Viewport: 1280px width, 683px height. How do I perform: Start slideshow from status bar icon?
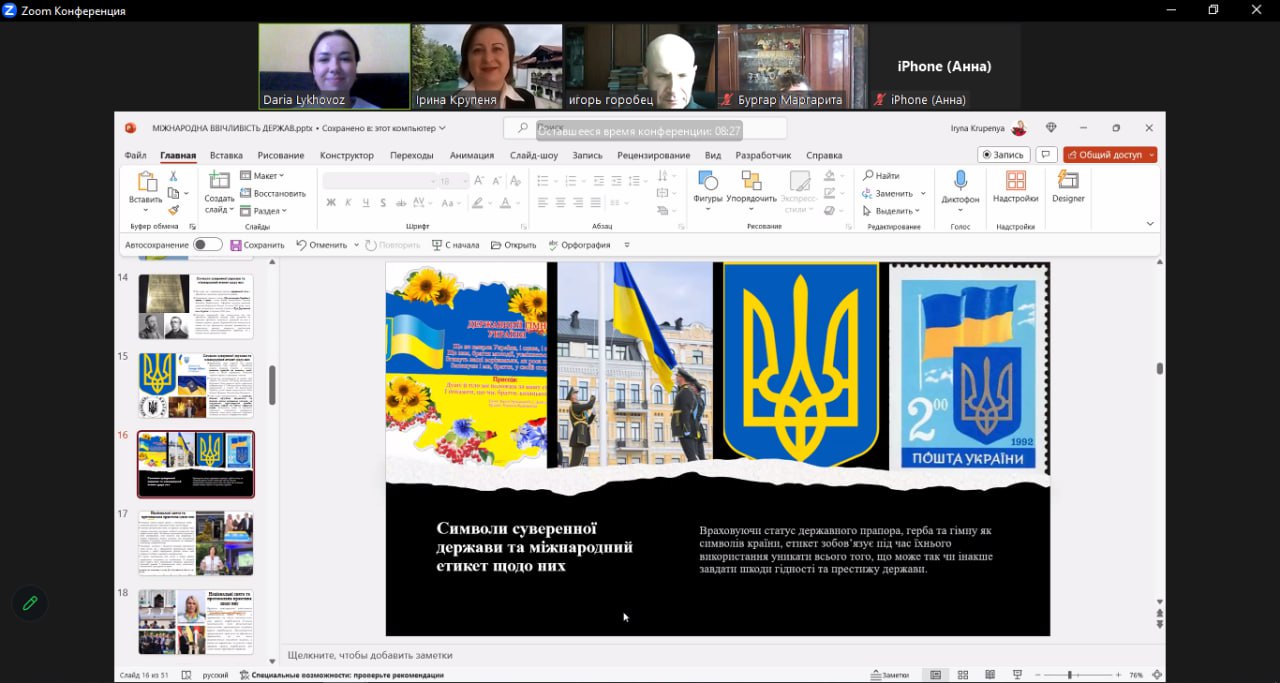[x=1017, y=675]
